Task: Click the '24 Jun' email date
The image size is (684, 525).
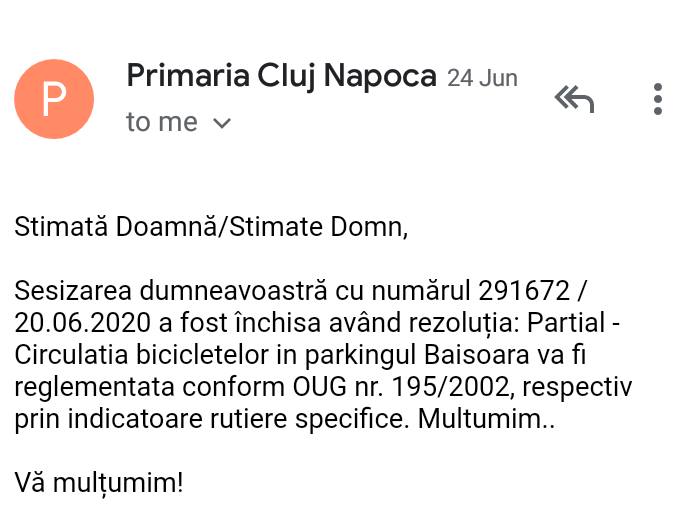Action: click(482, 78)
